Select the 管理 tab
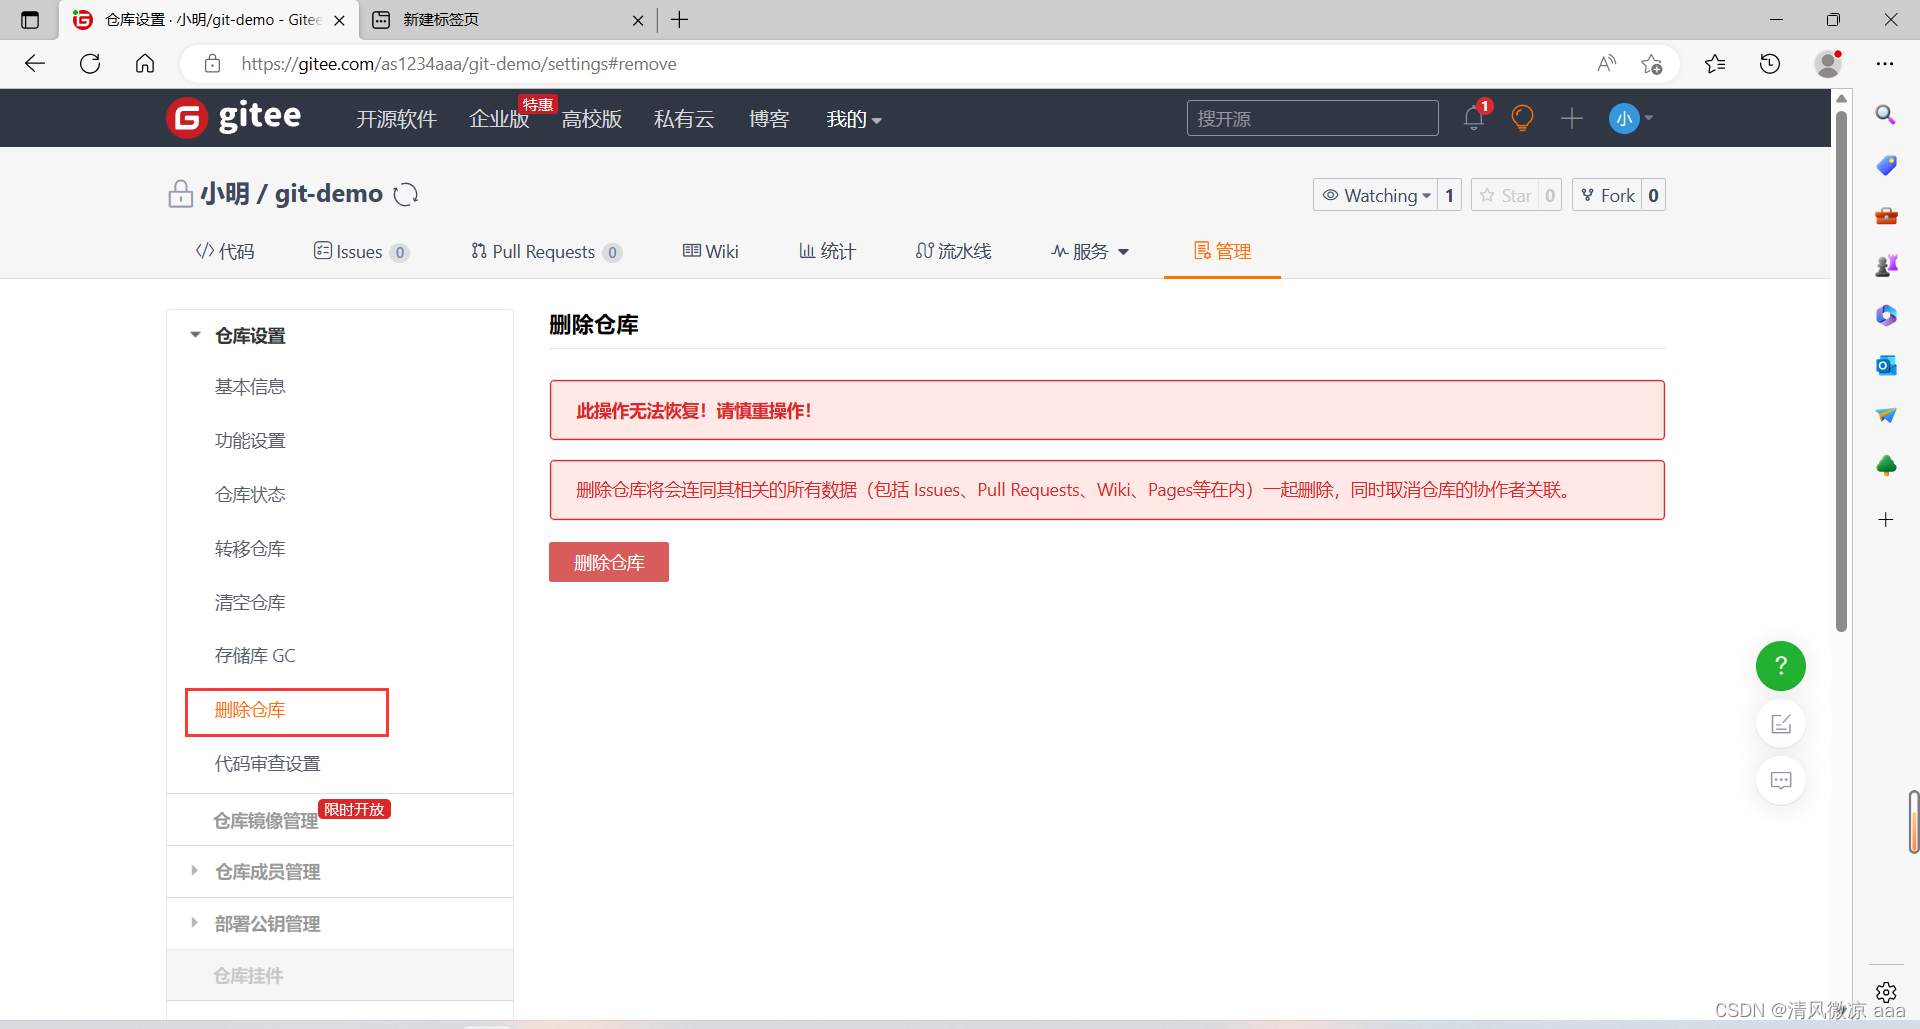Screen dimensions: 1920x1029 pos(1222,251)
